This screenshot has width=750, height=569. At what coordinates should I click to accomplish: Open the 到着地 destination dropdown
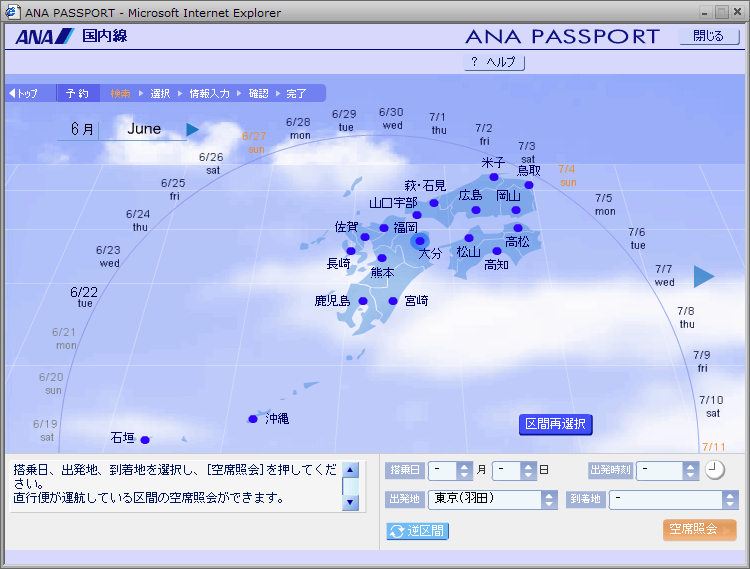coord(673,500)
